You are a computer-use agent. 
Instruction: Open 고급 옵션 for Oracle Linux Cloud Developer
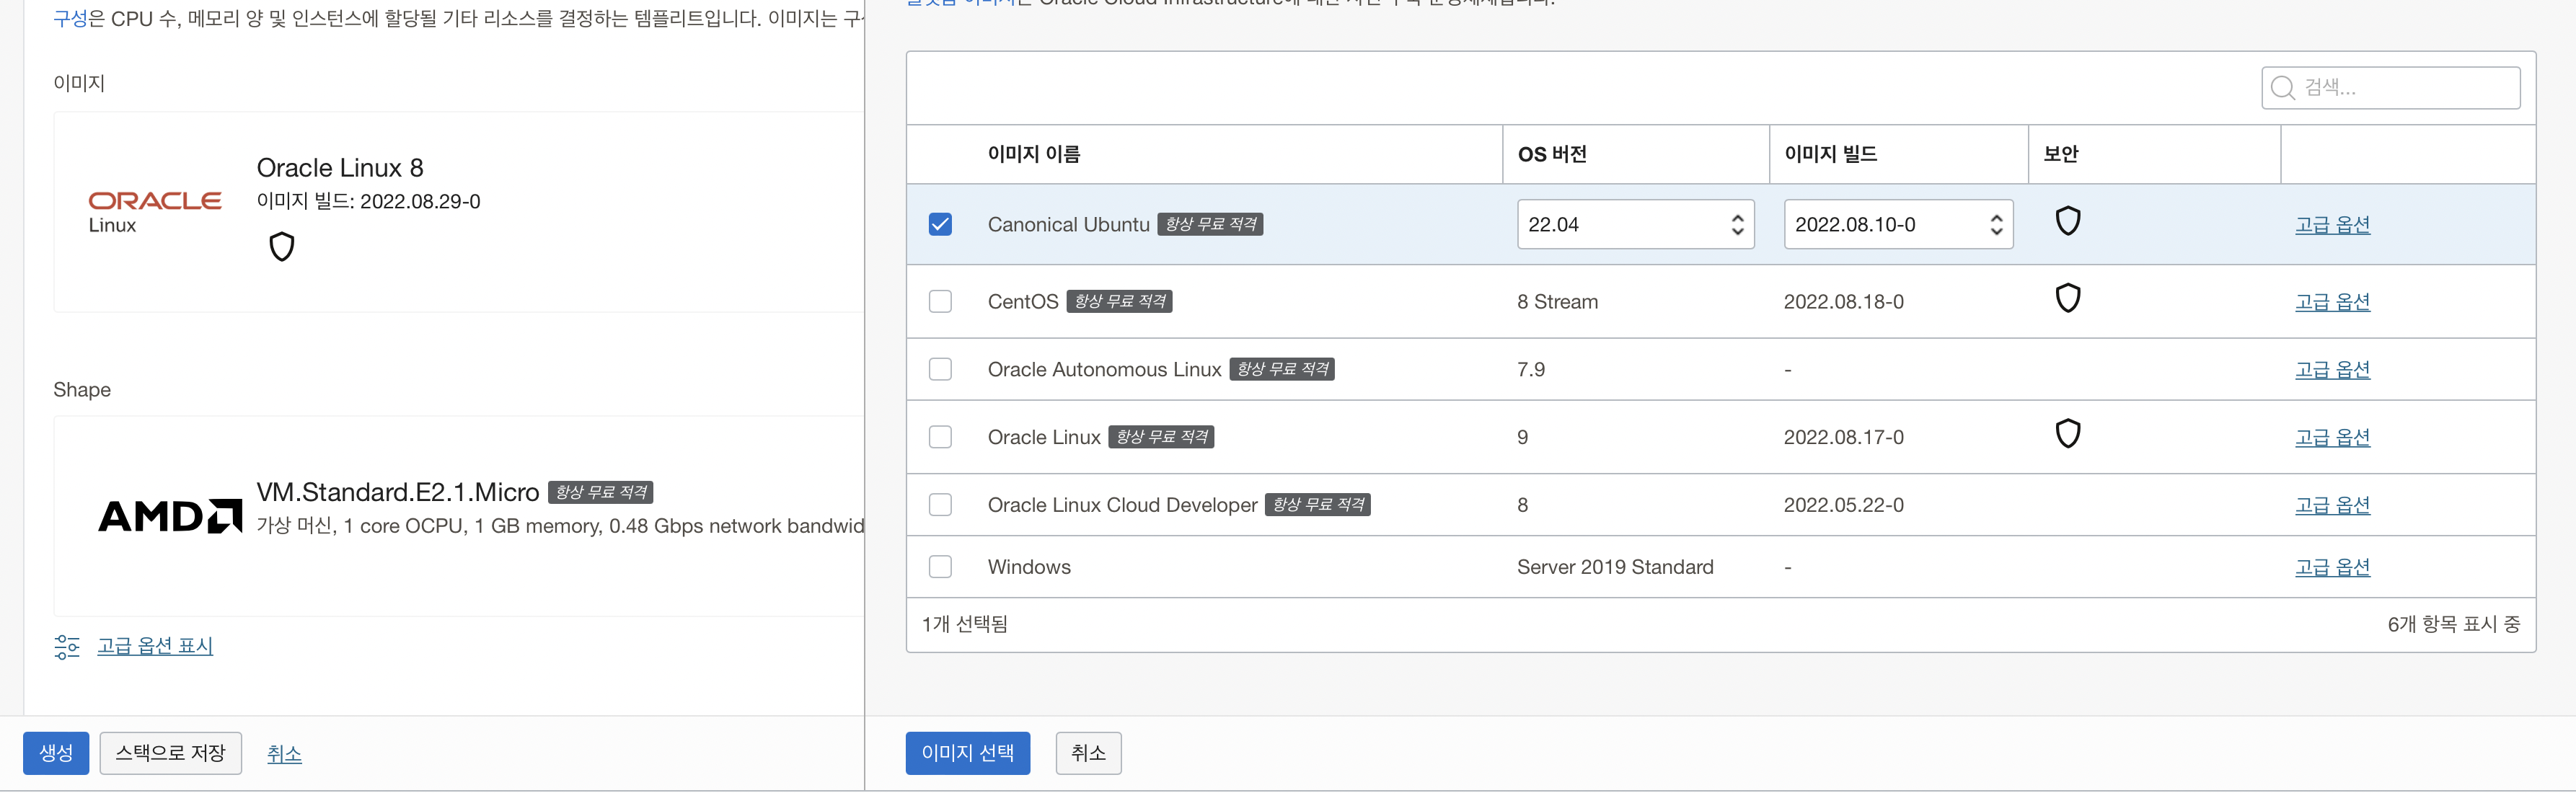[2332, 505]
